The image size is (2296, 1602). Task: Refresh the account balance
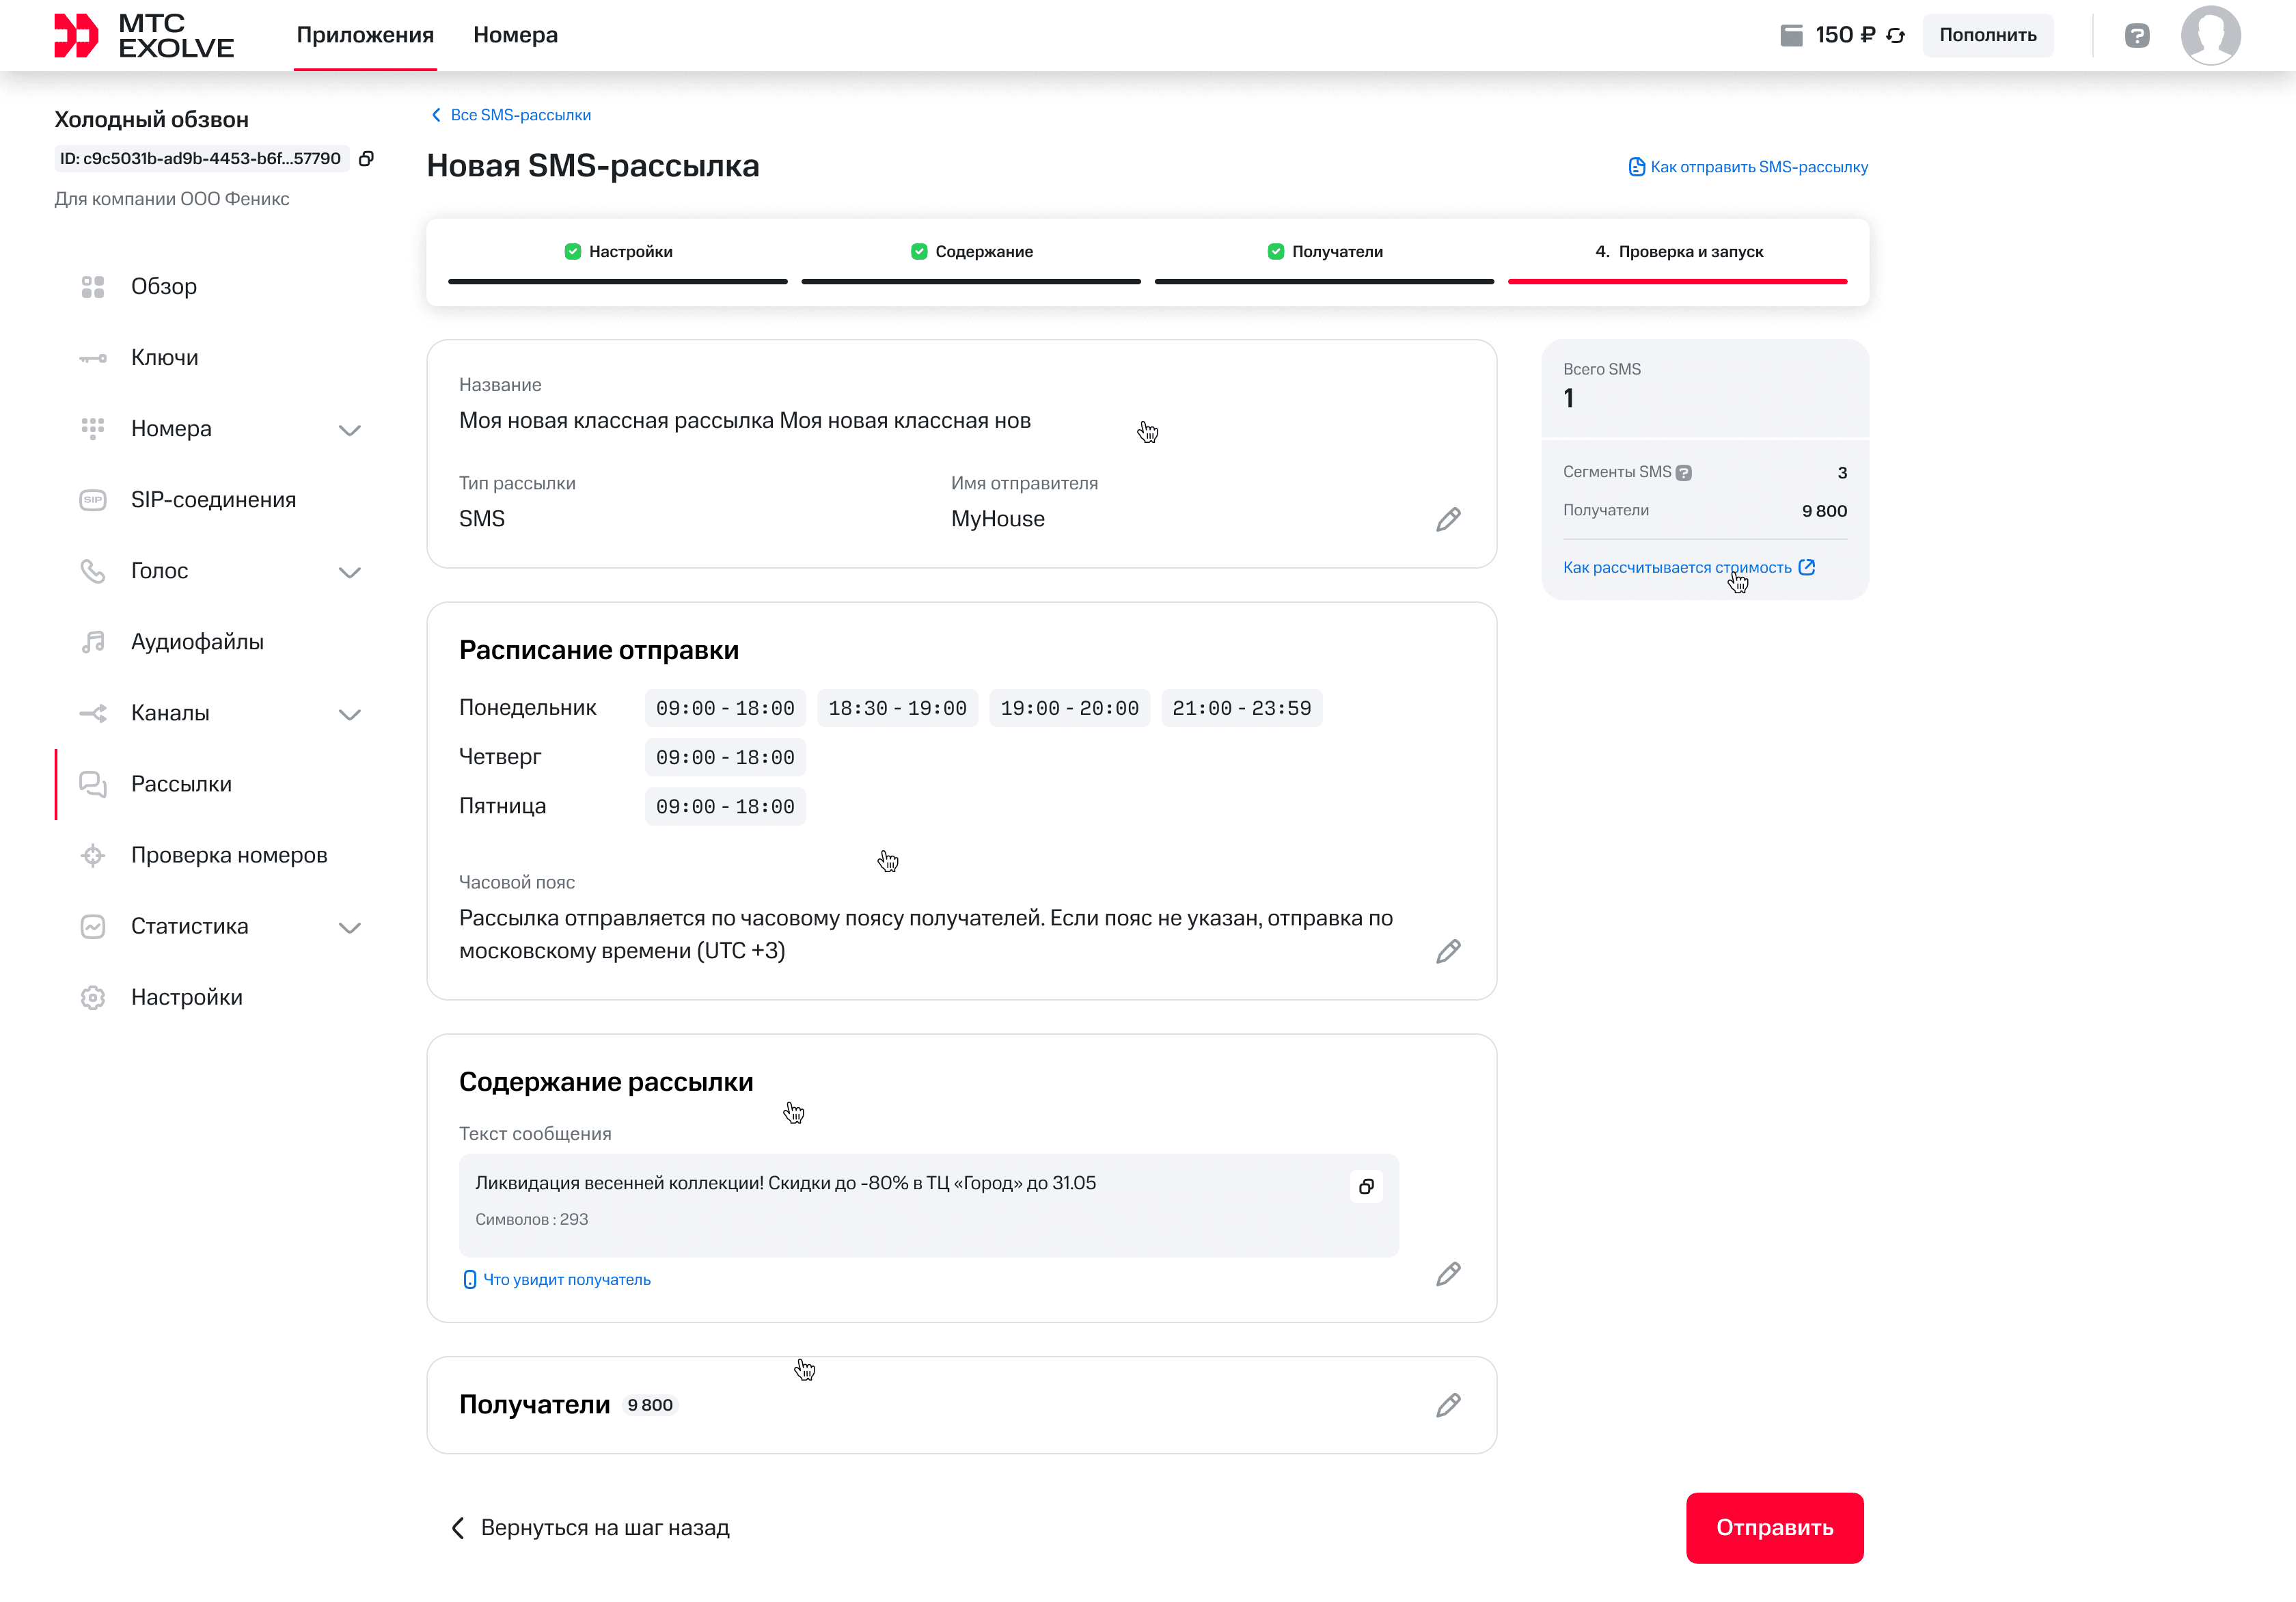[x=1895, y=36]
